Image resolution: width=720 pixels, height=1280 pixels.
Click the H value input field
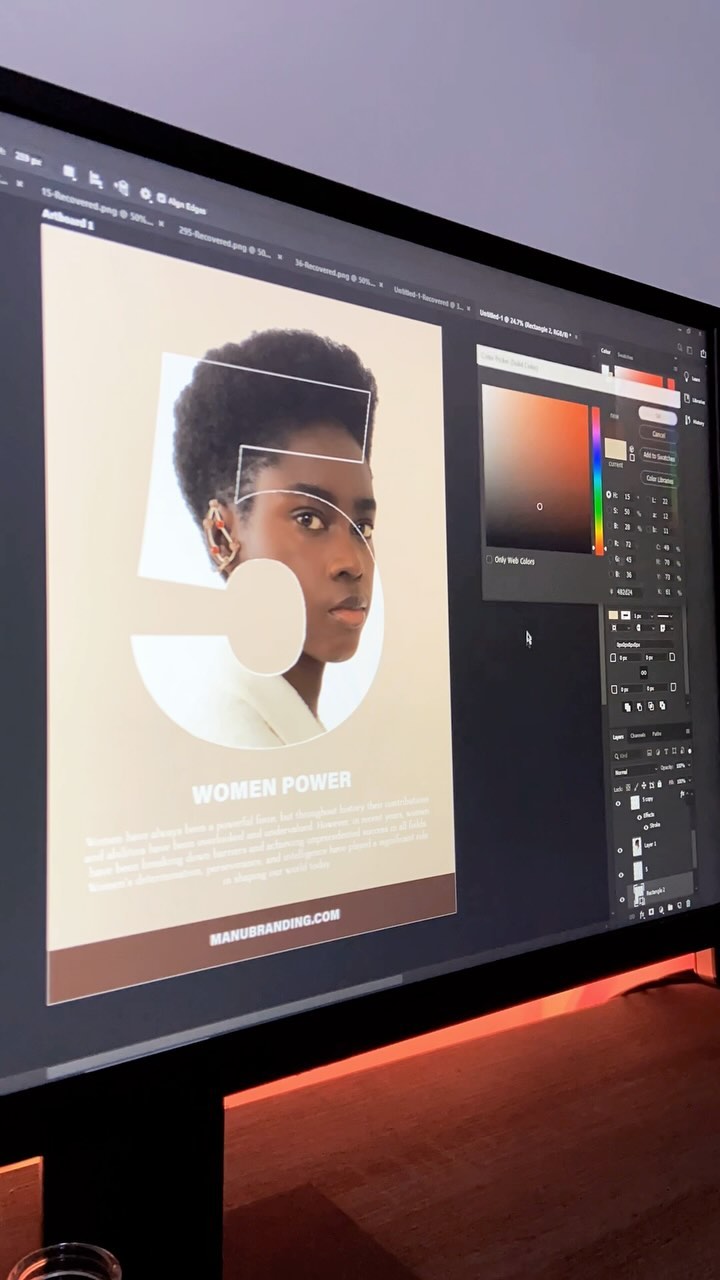627,497
